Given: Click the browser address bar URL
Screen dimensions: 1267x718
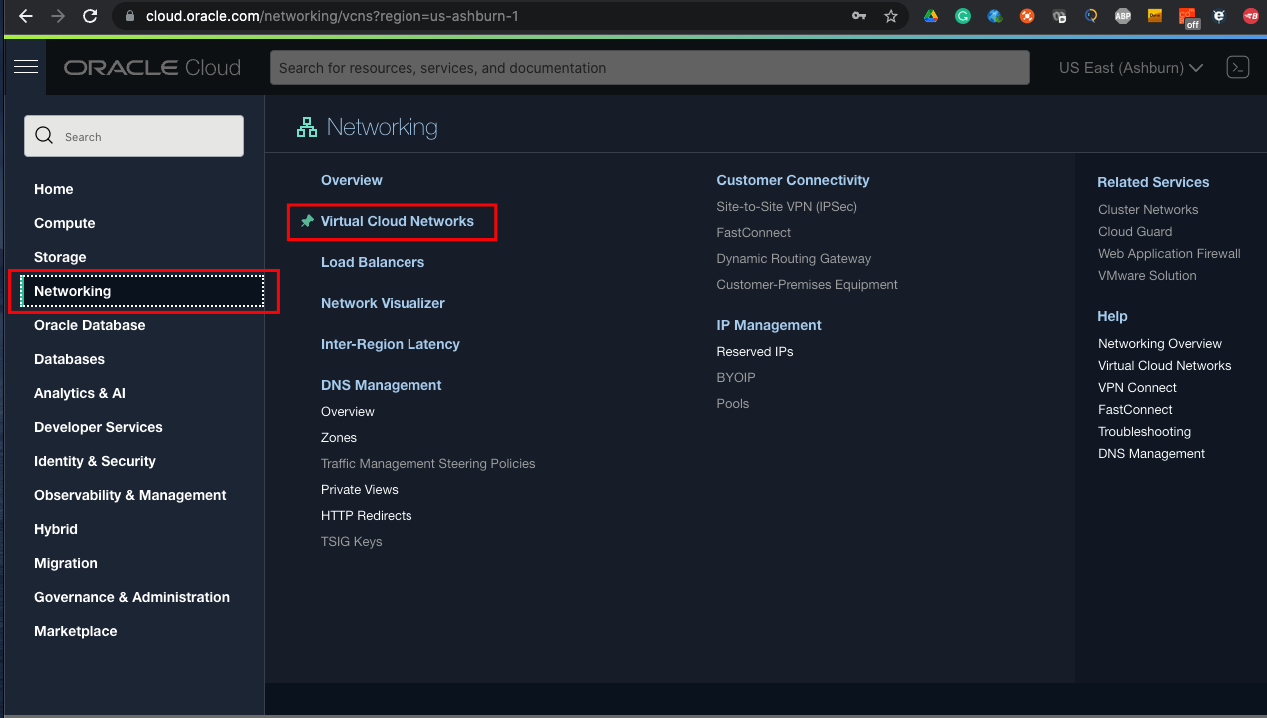Looking at the screenshot, I should tap(332, 16).
